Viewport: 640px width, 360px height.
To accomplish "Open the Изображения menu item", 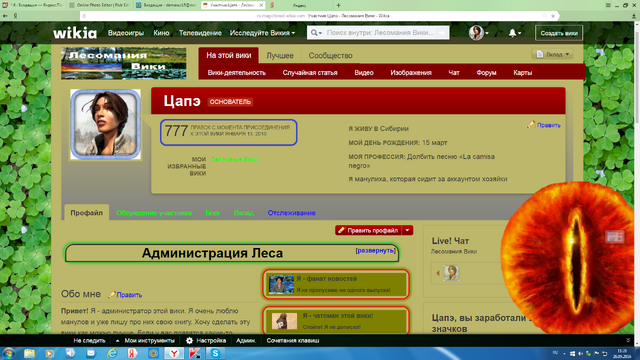I will (411, 73).
